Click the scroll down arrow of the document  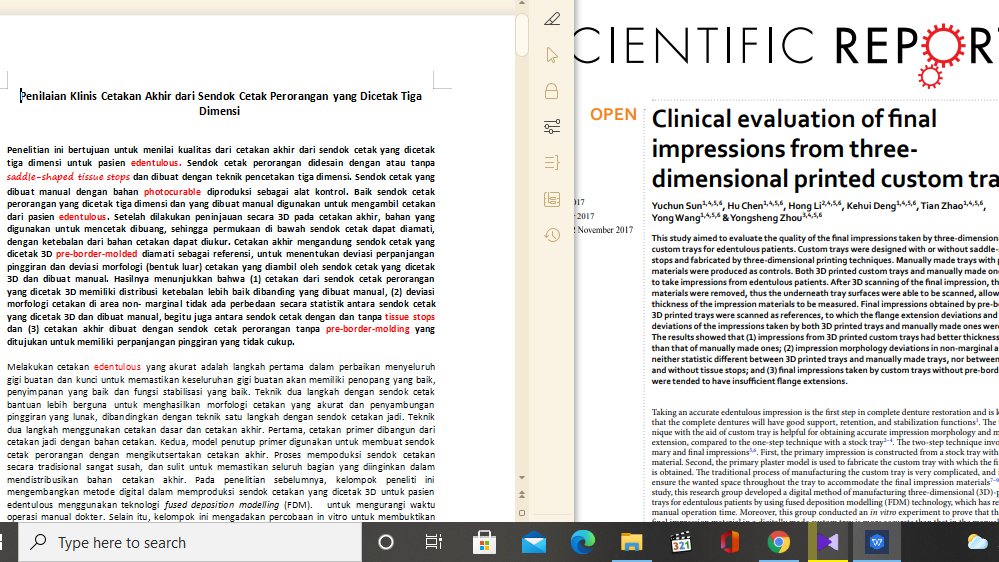[x=522, y=477]
